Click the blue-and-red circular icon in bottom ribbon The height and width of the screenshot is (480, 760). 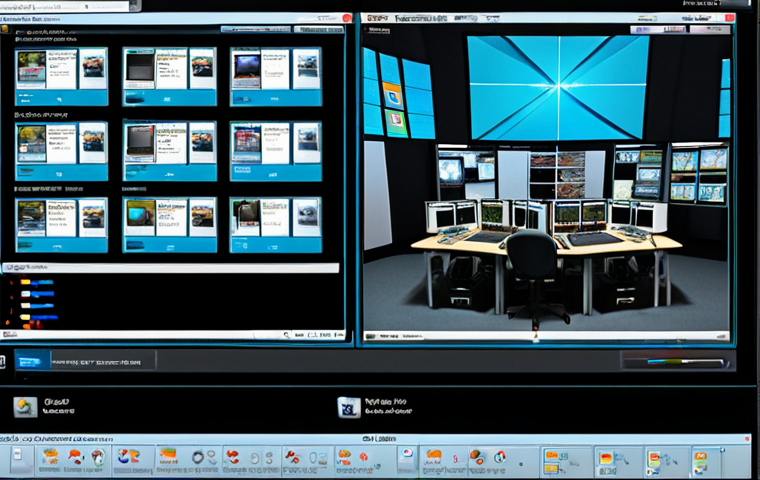click(500, 456)
